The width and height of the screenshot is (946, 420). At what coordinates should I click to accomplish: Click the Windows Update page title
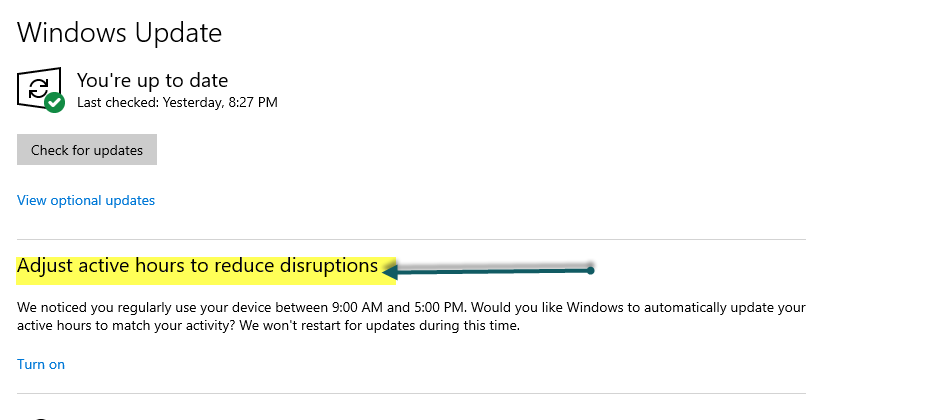point(119,32)
